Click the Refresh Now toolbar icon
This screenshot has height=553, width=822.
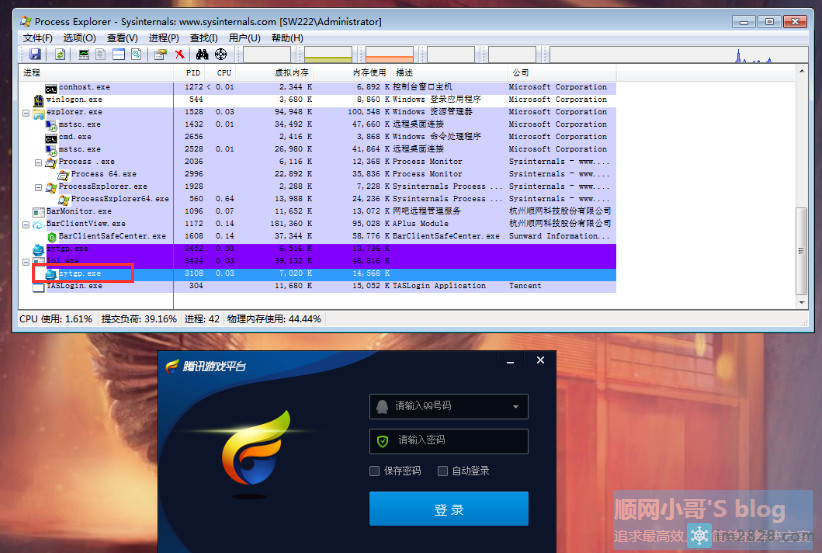click(59, 54)
